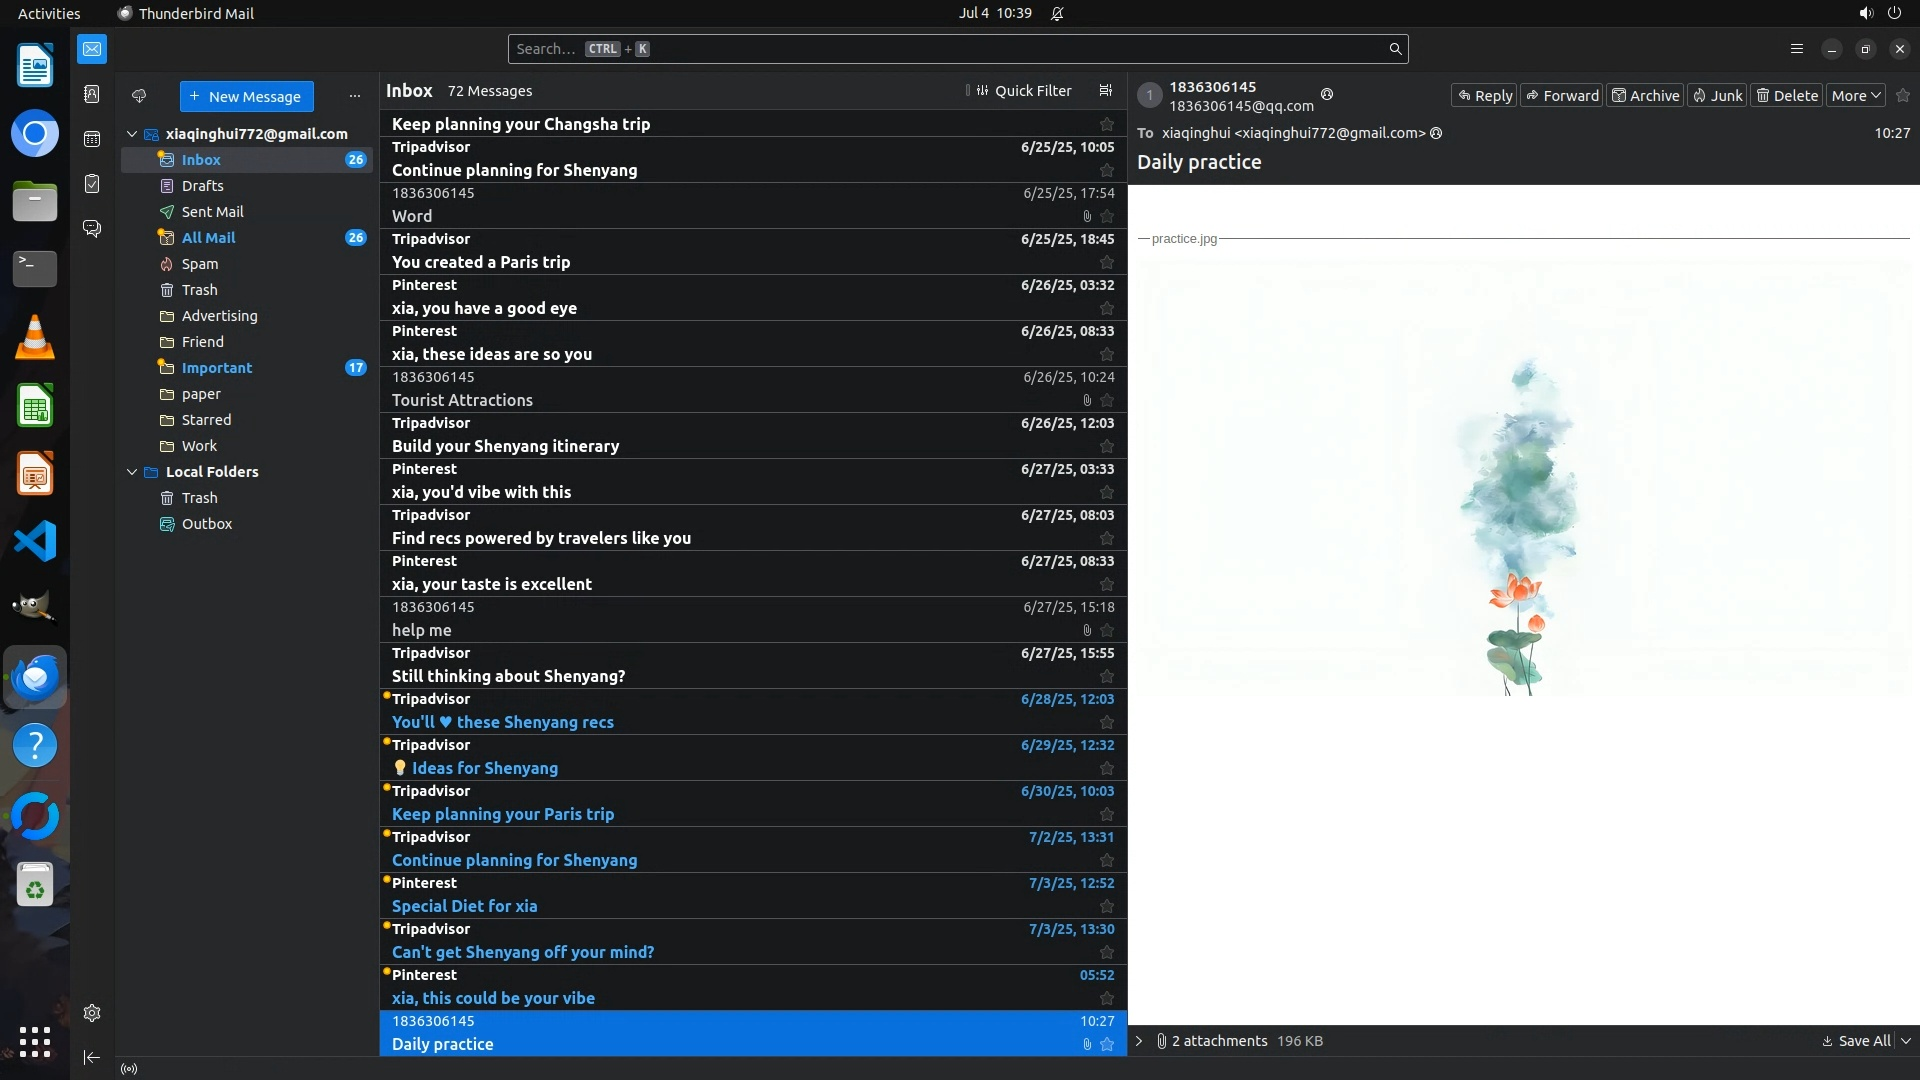This screenshot has width=1920, height=1080.
Task: Open the Address Book space icon
Action: [x=92, y=94]
